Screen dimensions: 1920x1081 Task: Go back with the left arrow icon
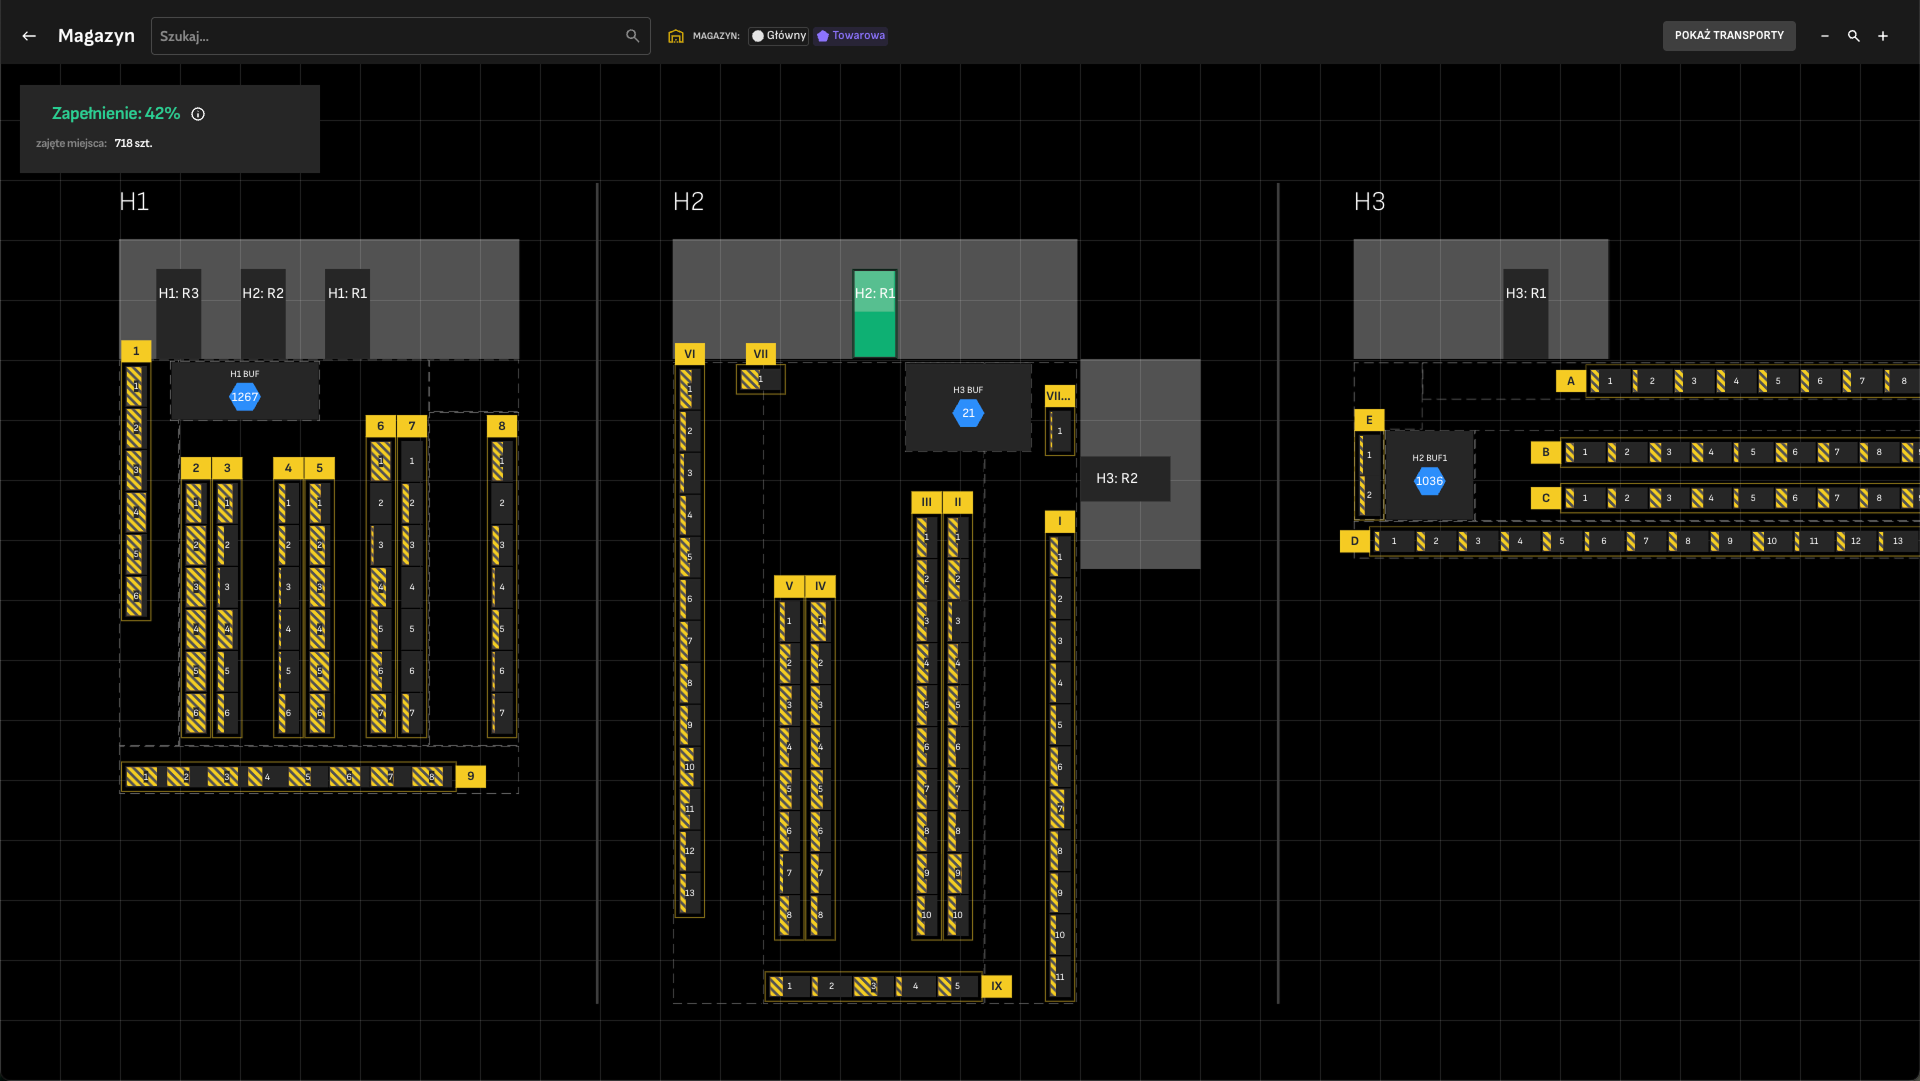tap(29, 36)
